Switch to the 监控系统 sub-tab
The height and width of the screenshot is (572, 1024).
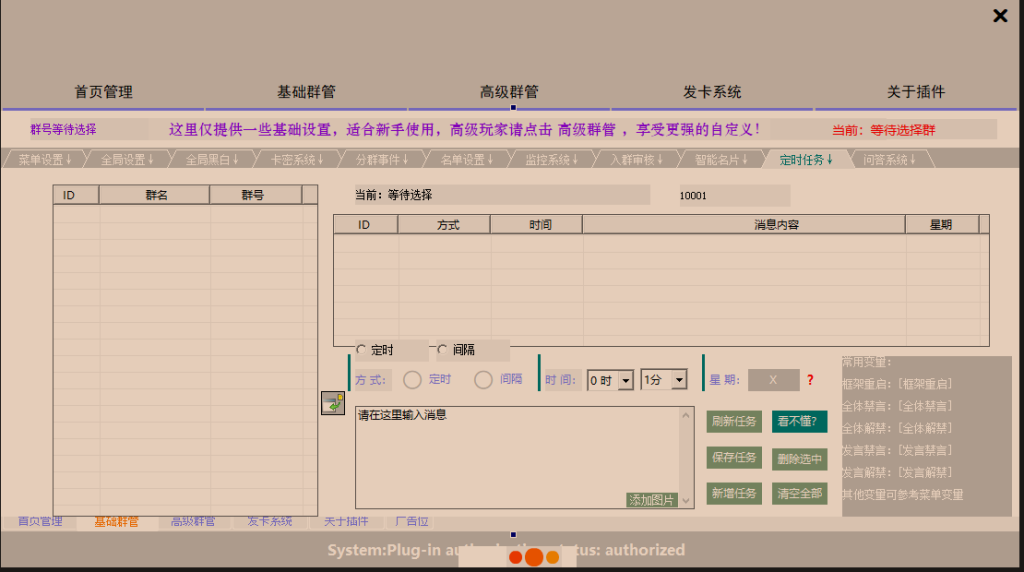(x=552, y=159)
